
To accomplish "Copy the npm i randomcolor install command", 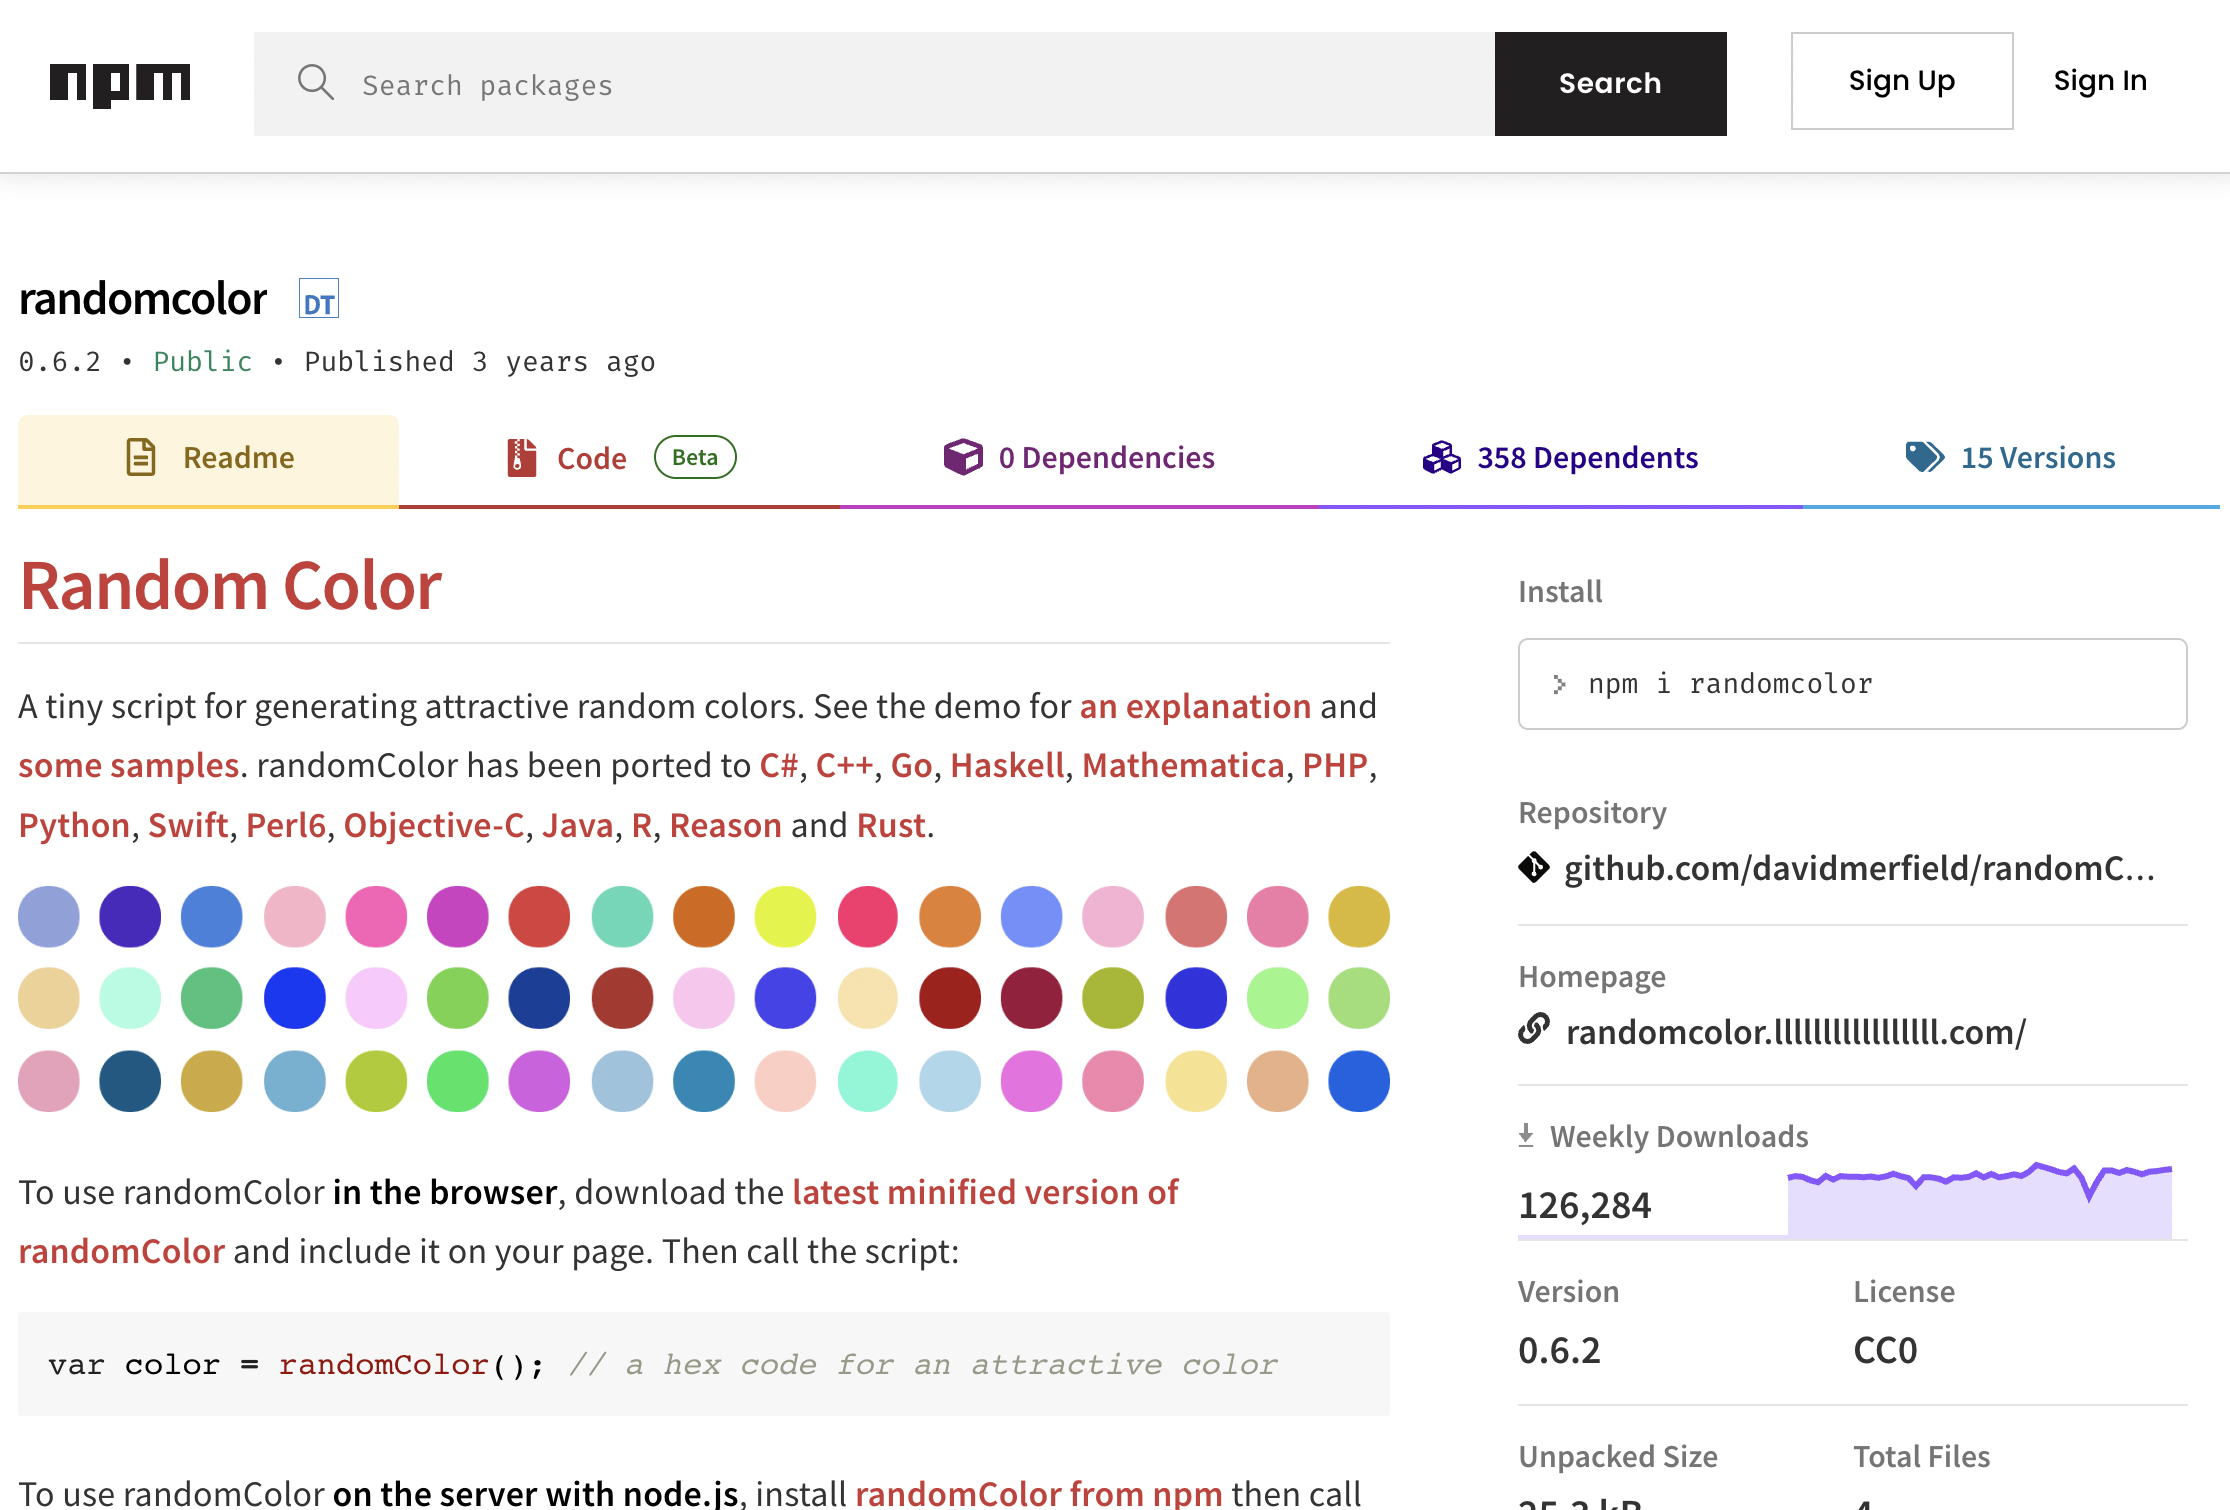I will tap(1852, 684).
